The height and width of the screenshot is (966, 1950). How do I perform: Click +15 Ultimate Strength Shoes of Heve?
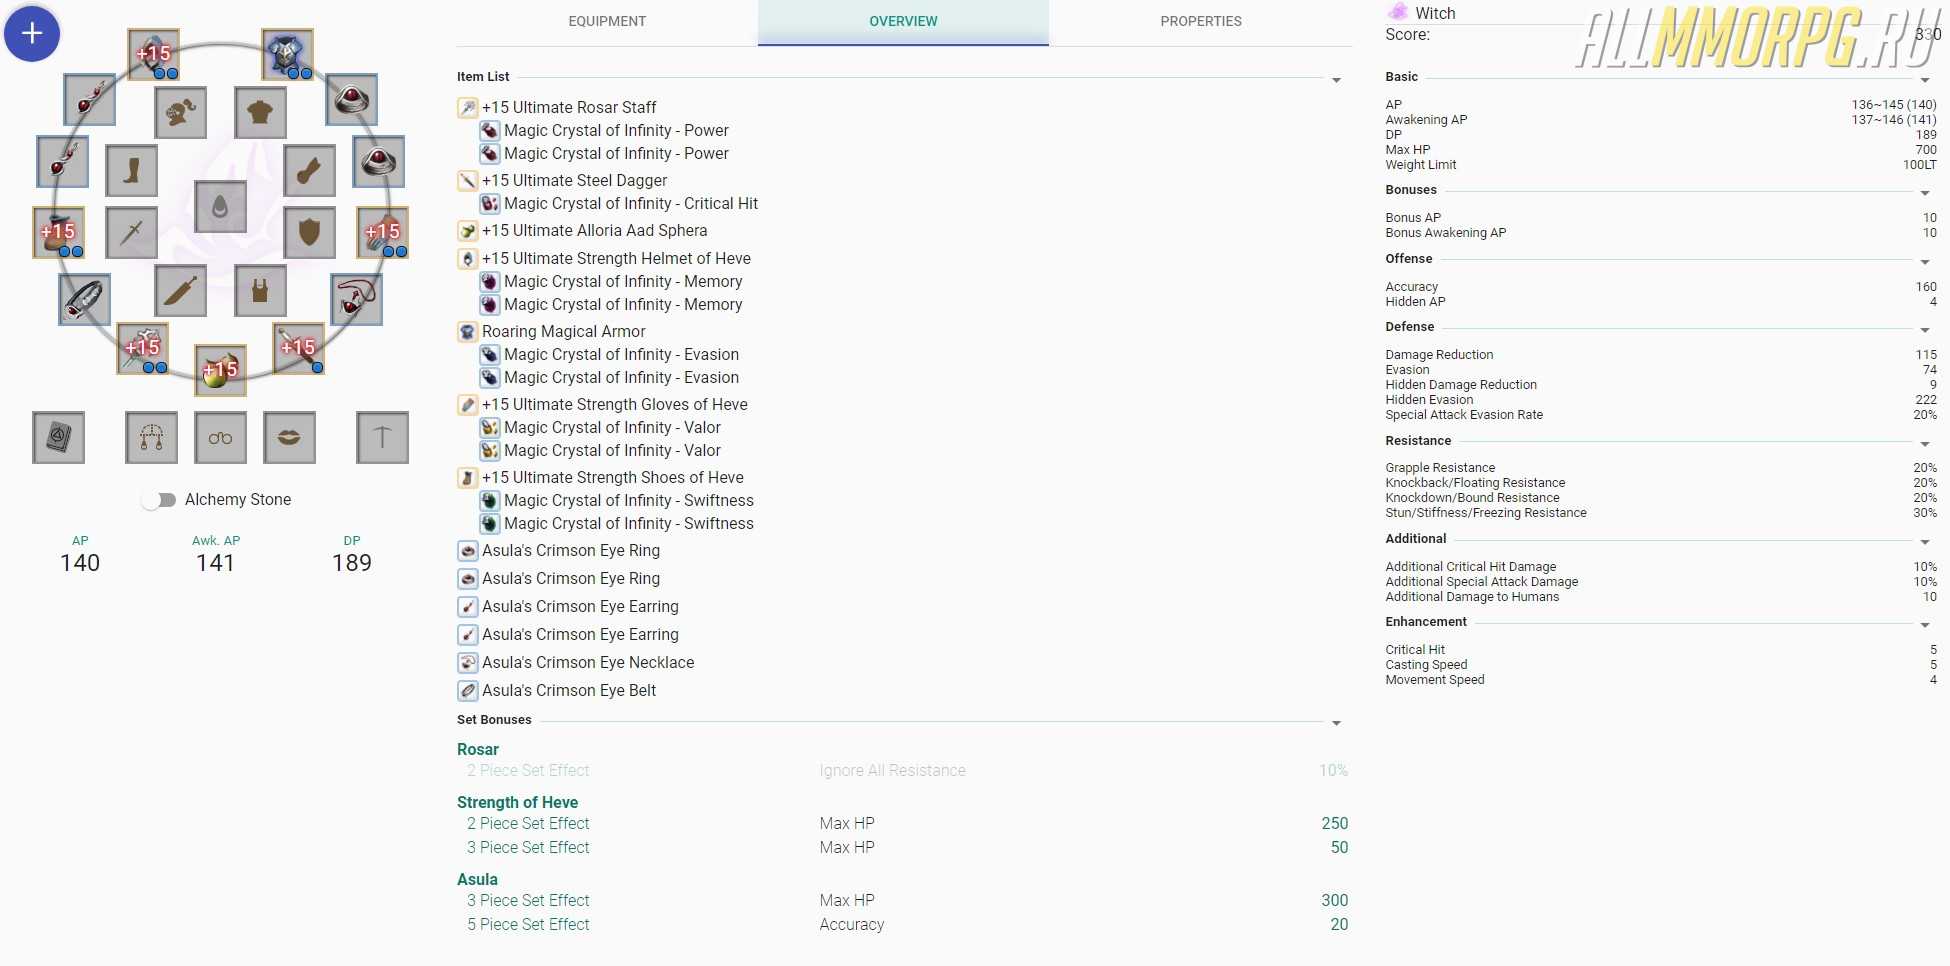[x=613, y=477]
